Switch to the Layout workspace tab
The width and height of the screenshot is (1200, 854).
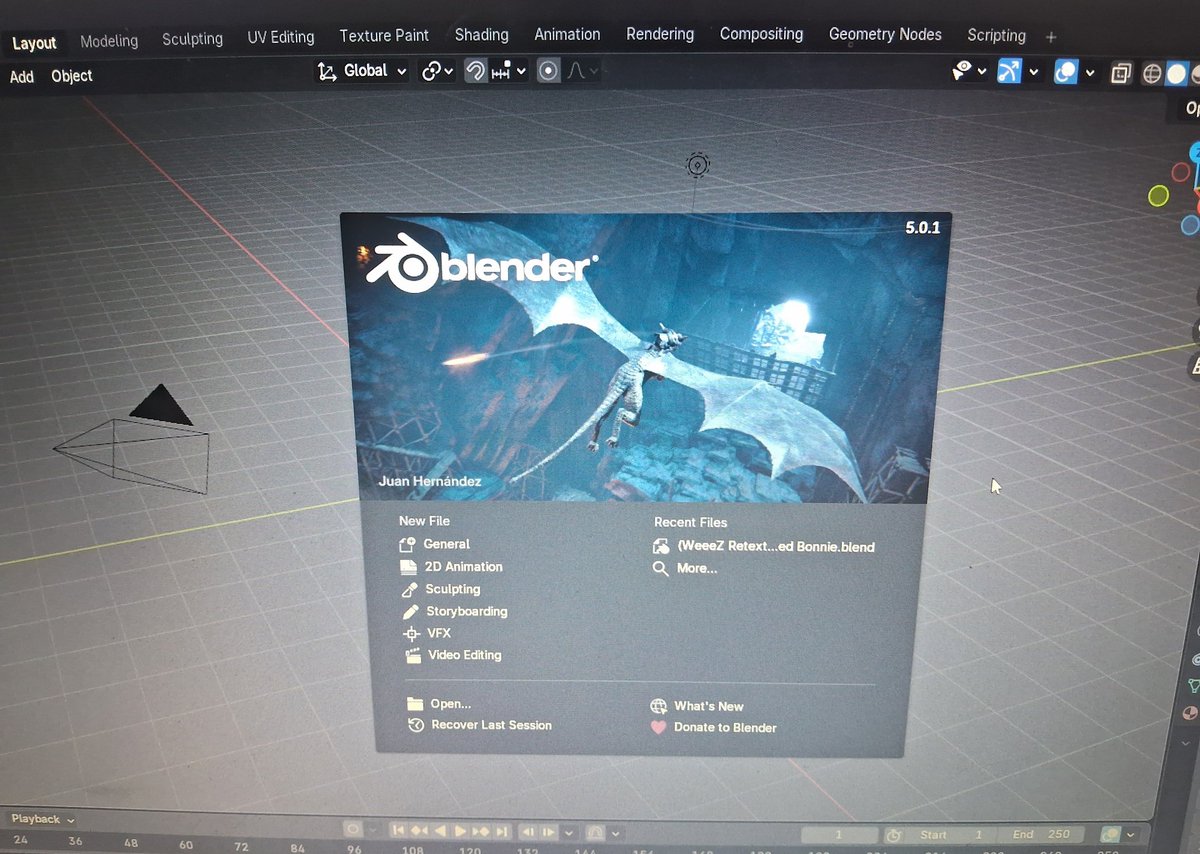34,43
